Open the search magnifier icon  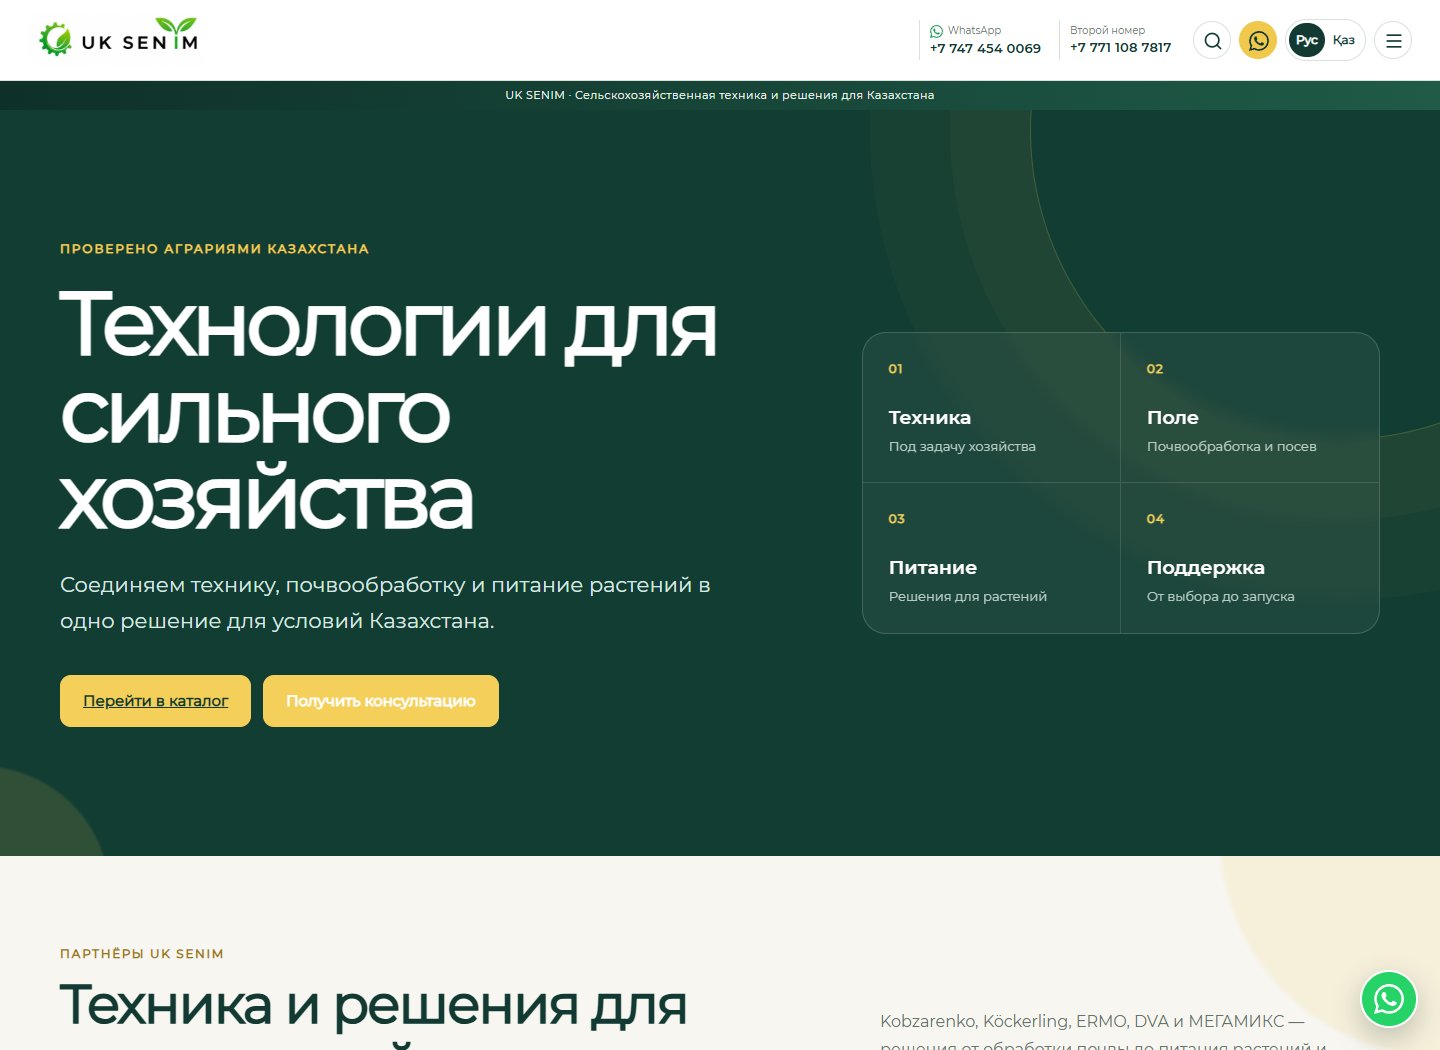[x=1212, y=41]
